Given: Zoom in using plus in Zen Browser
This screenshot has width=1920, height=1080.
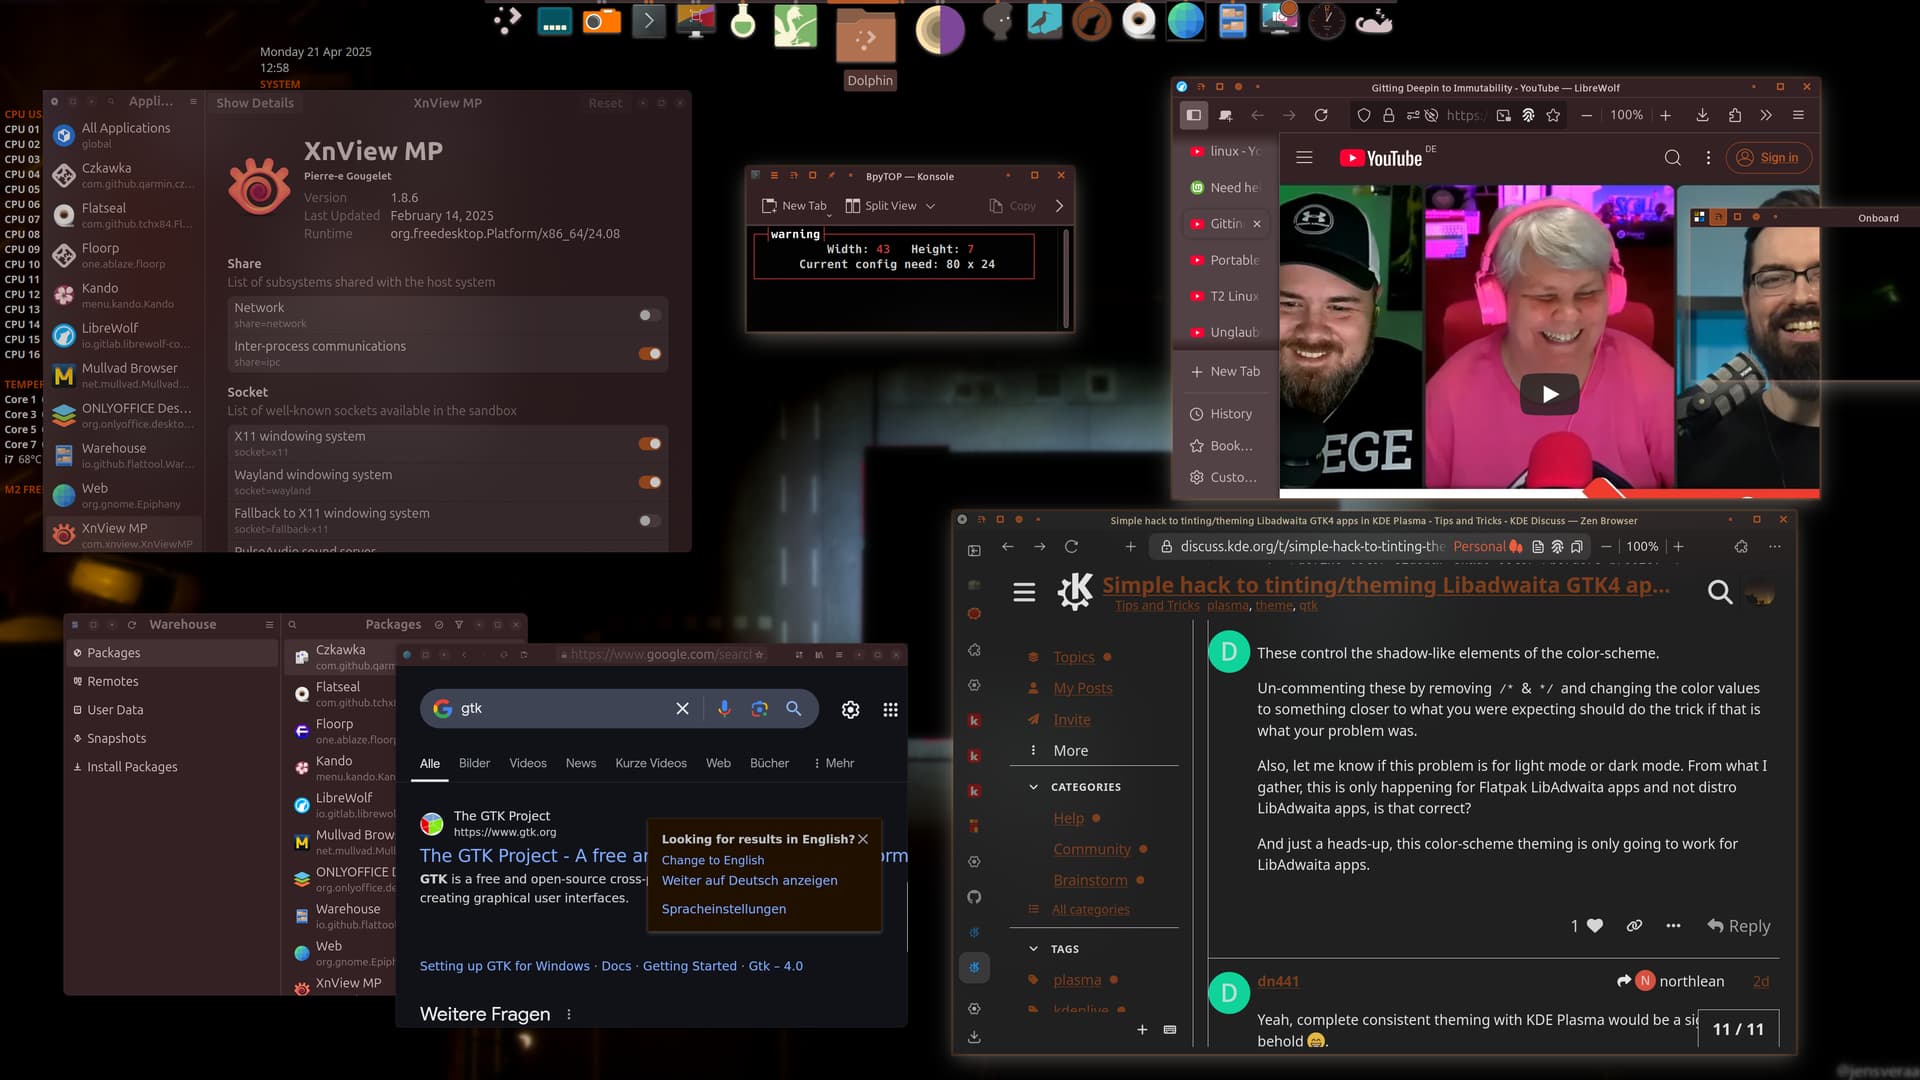Looking at the screenshot, I should (1678, 547).
